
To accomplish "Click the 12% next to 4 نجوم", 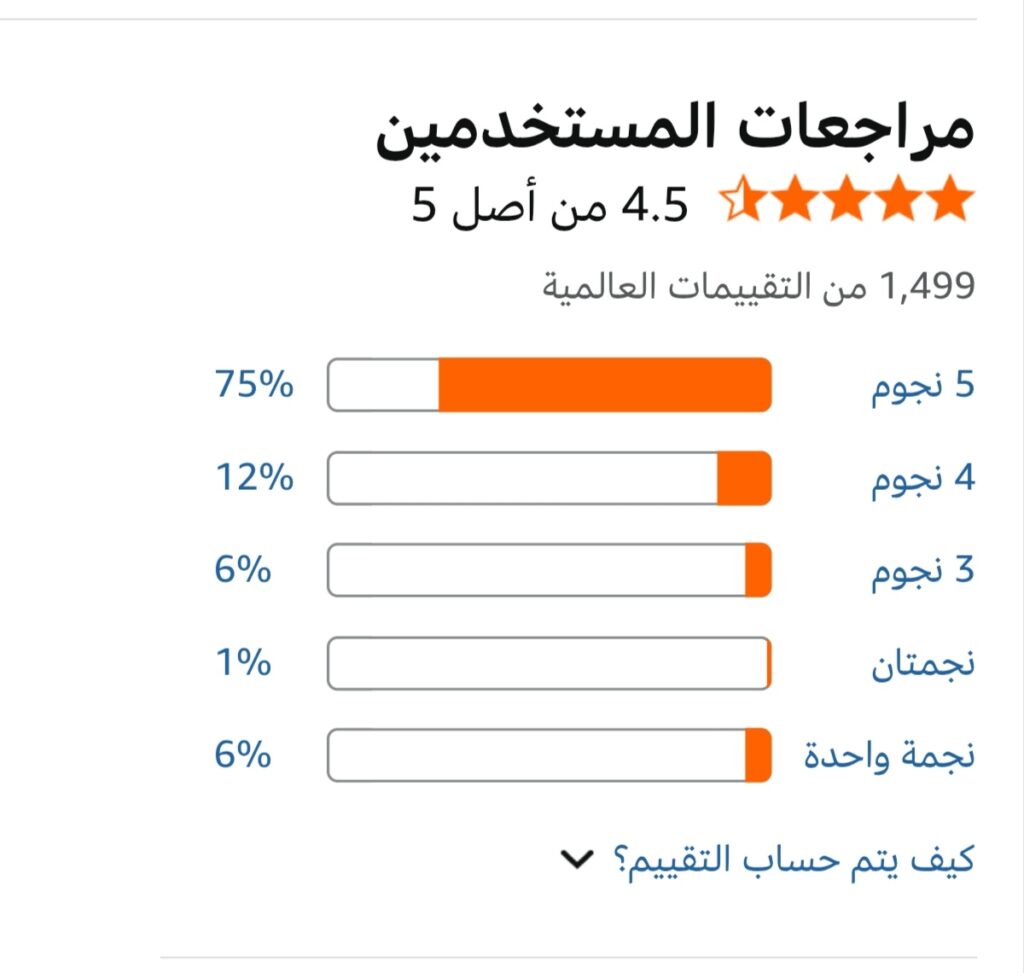I will (253, 478).
